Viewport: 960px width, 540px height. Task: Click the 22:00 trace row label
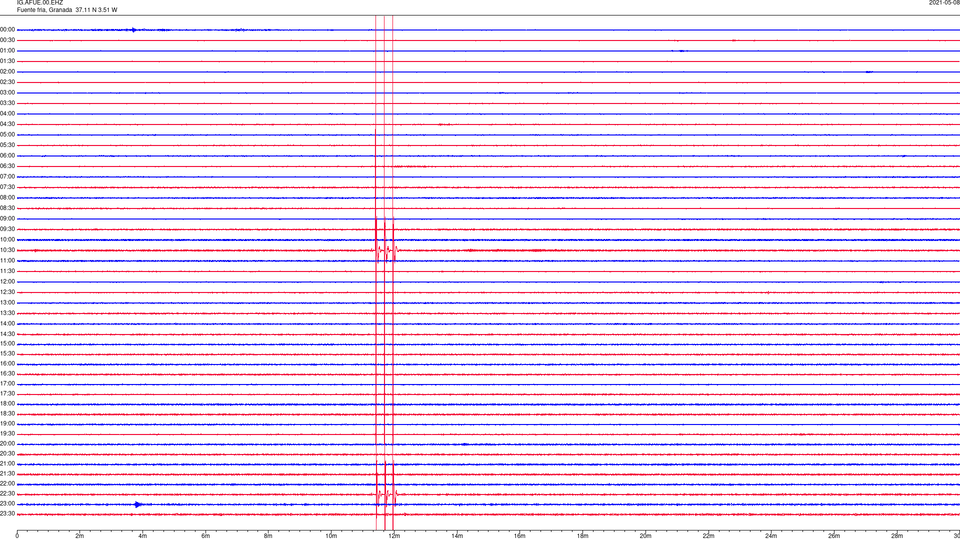pos(7,484)
